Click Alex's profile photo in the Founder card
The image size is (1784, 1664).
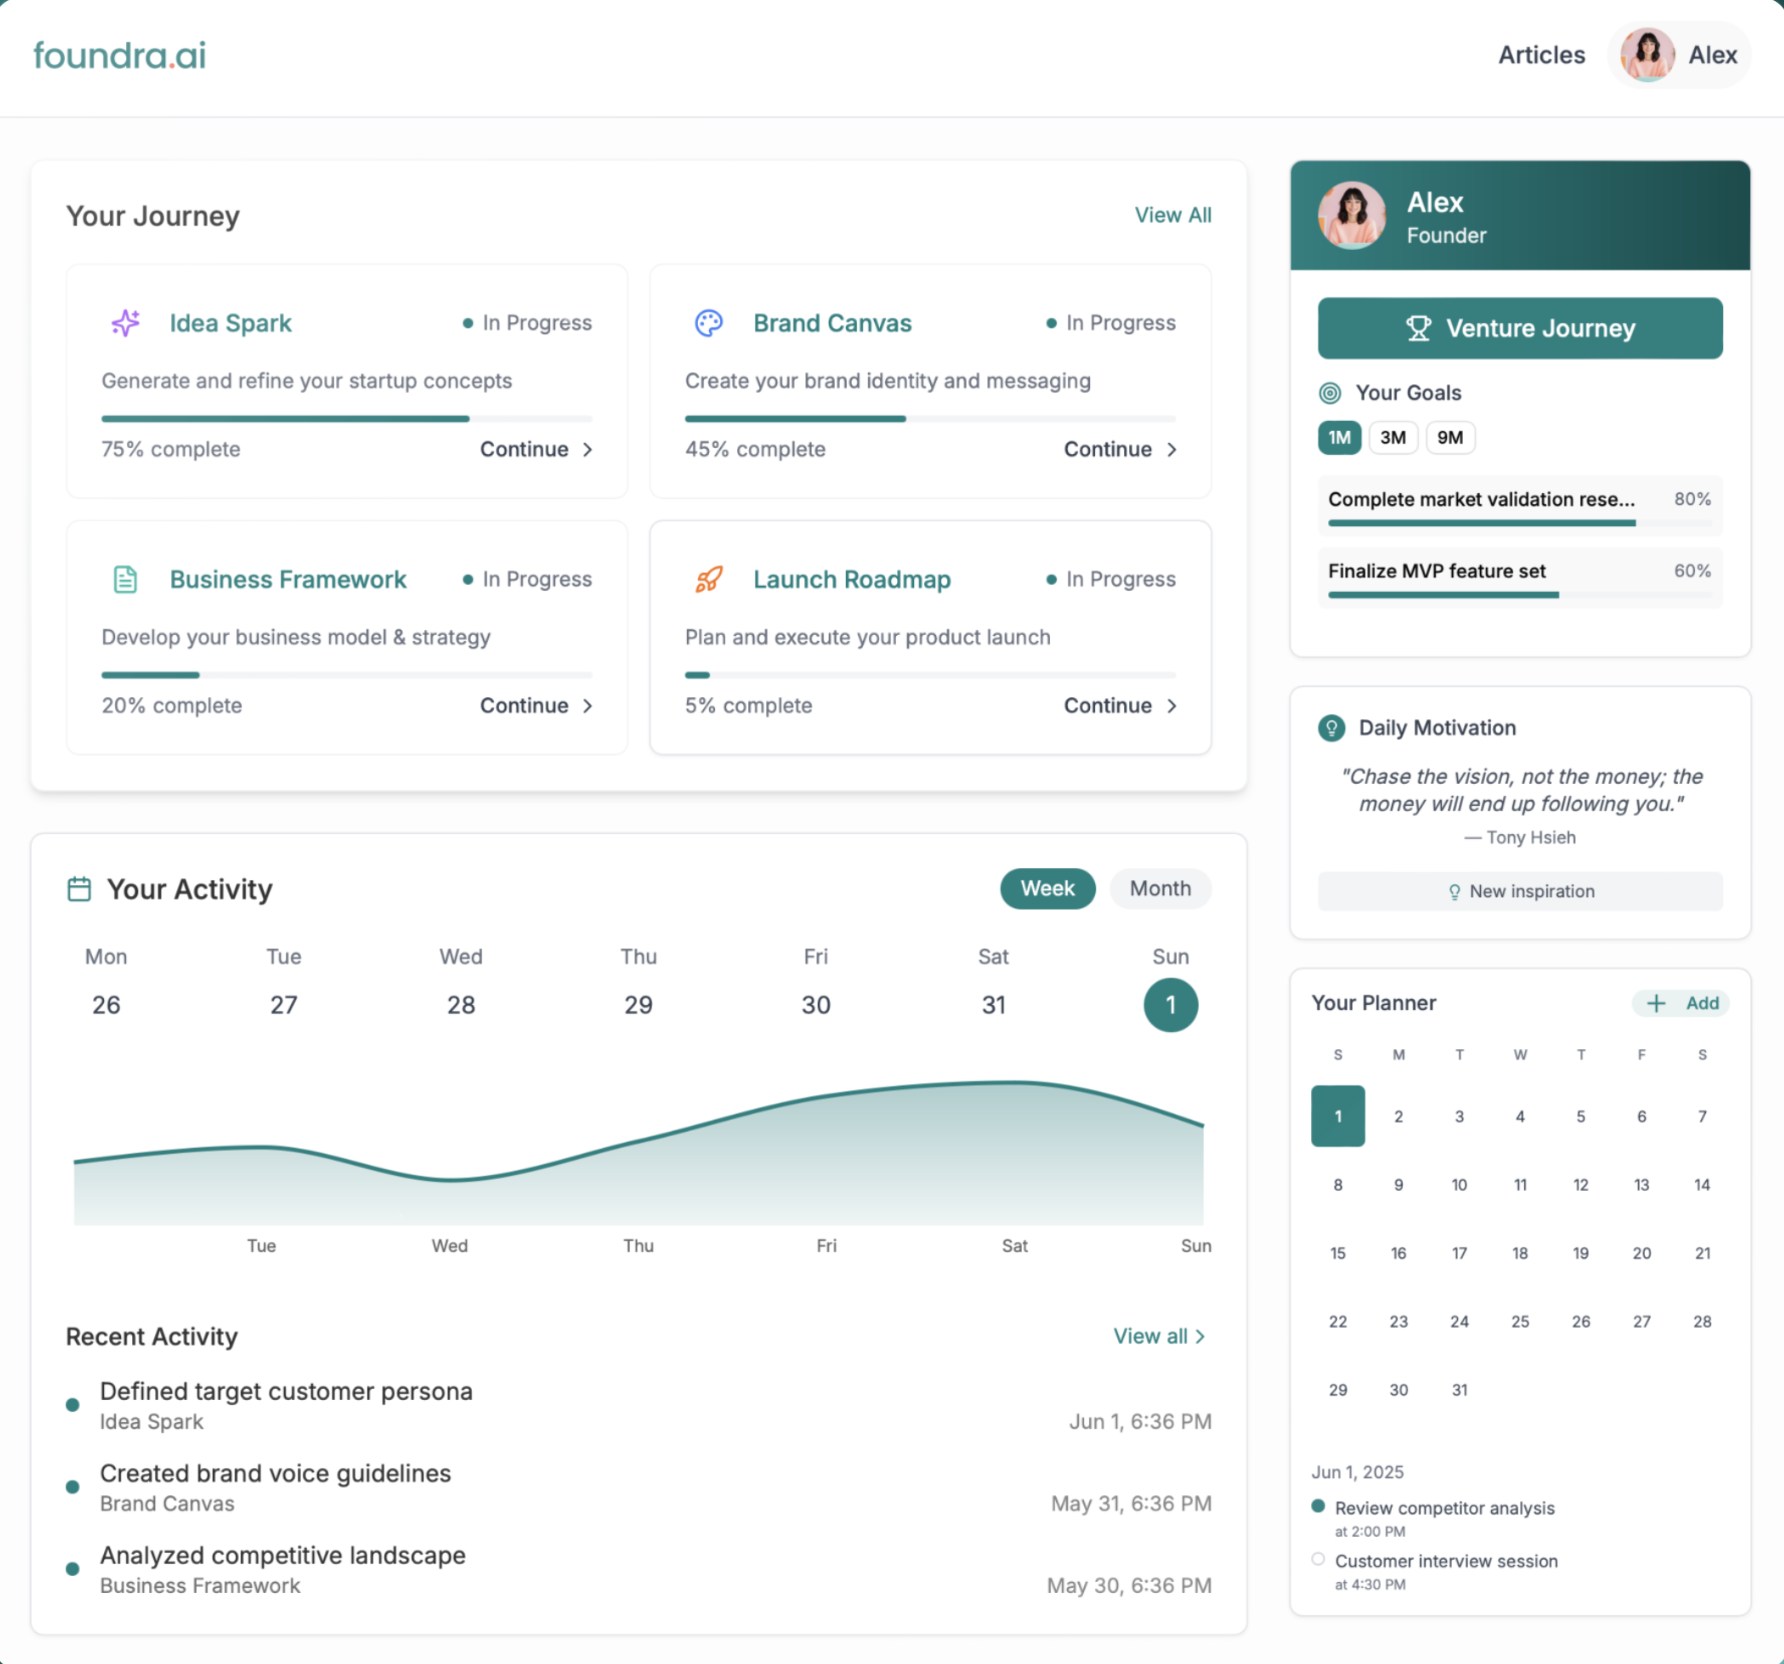[1351, 215]
